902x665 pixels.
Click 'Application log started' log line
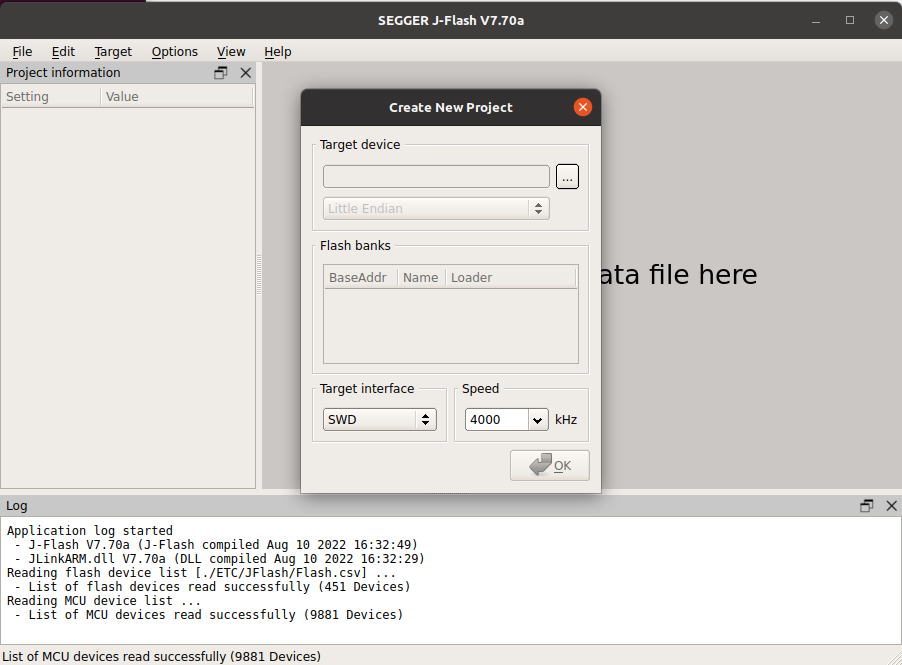pos(90,530)
